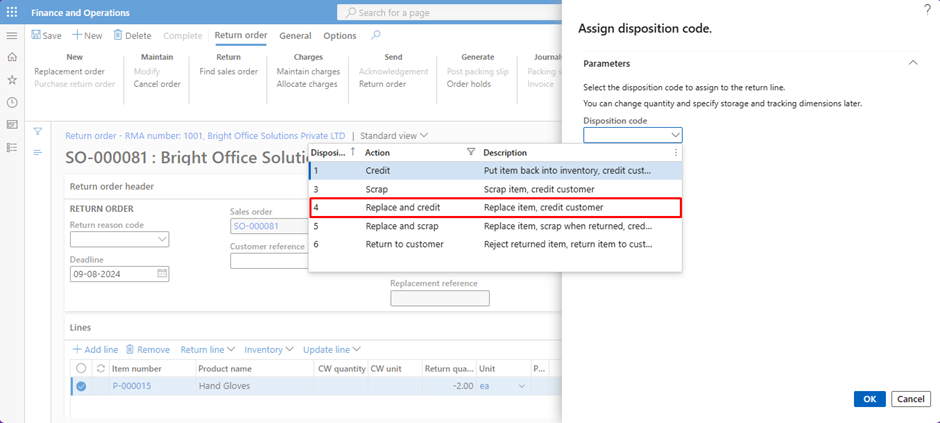The height and width of the screenshot is (423, 940).
Task: Open the Deadline calendar picker
Action: pos(162,273)
